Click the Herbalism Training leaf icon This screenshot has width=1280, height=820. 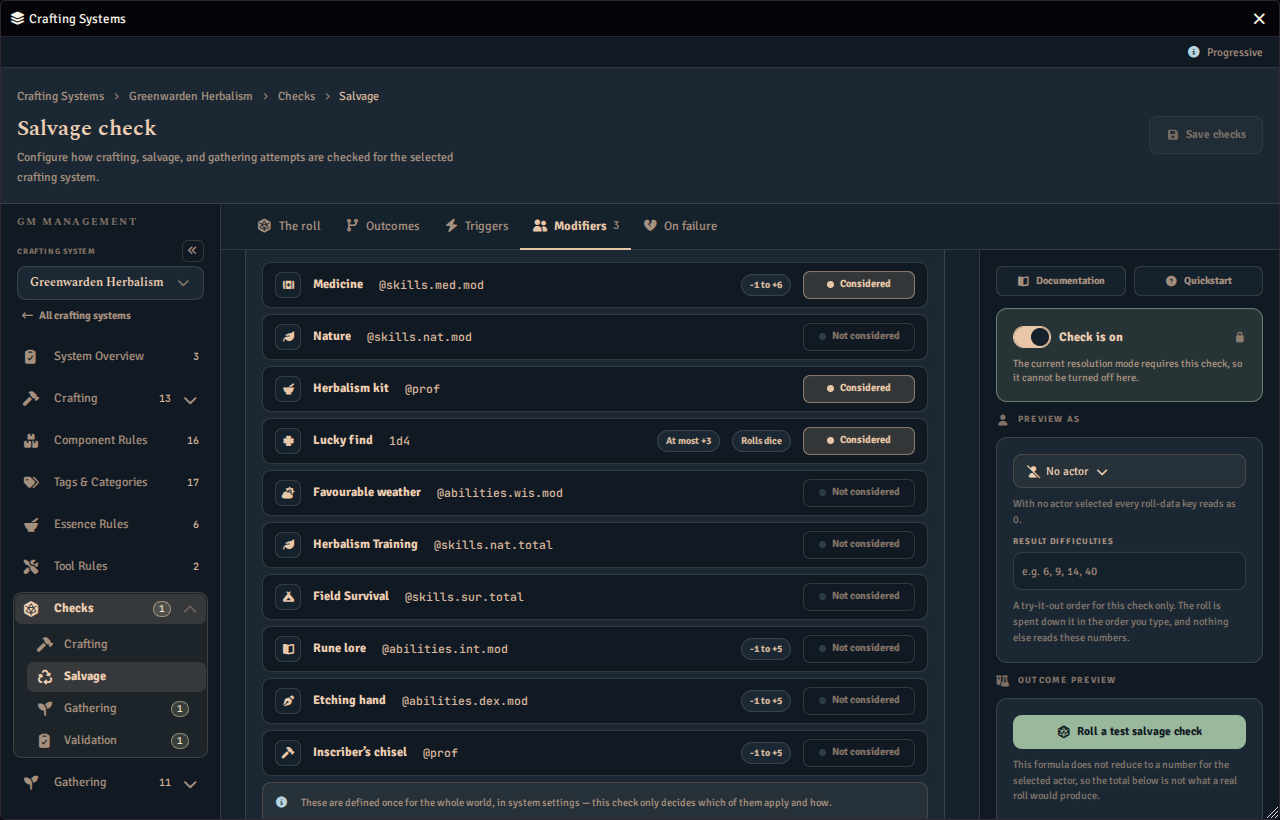pos(288,545)
